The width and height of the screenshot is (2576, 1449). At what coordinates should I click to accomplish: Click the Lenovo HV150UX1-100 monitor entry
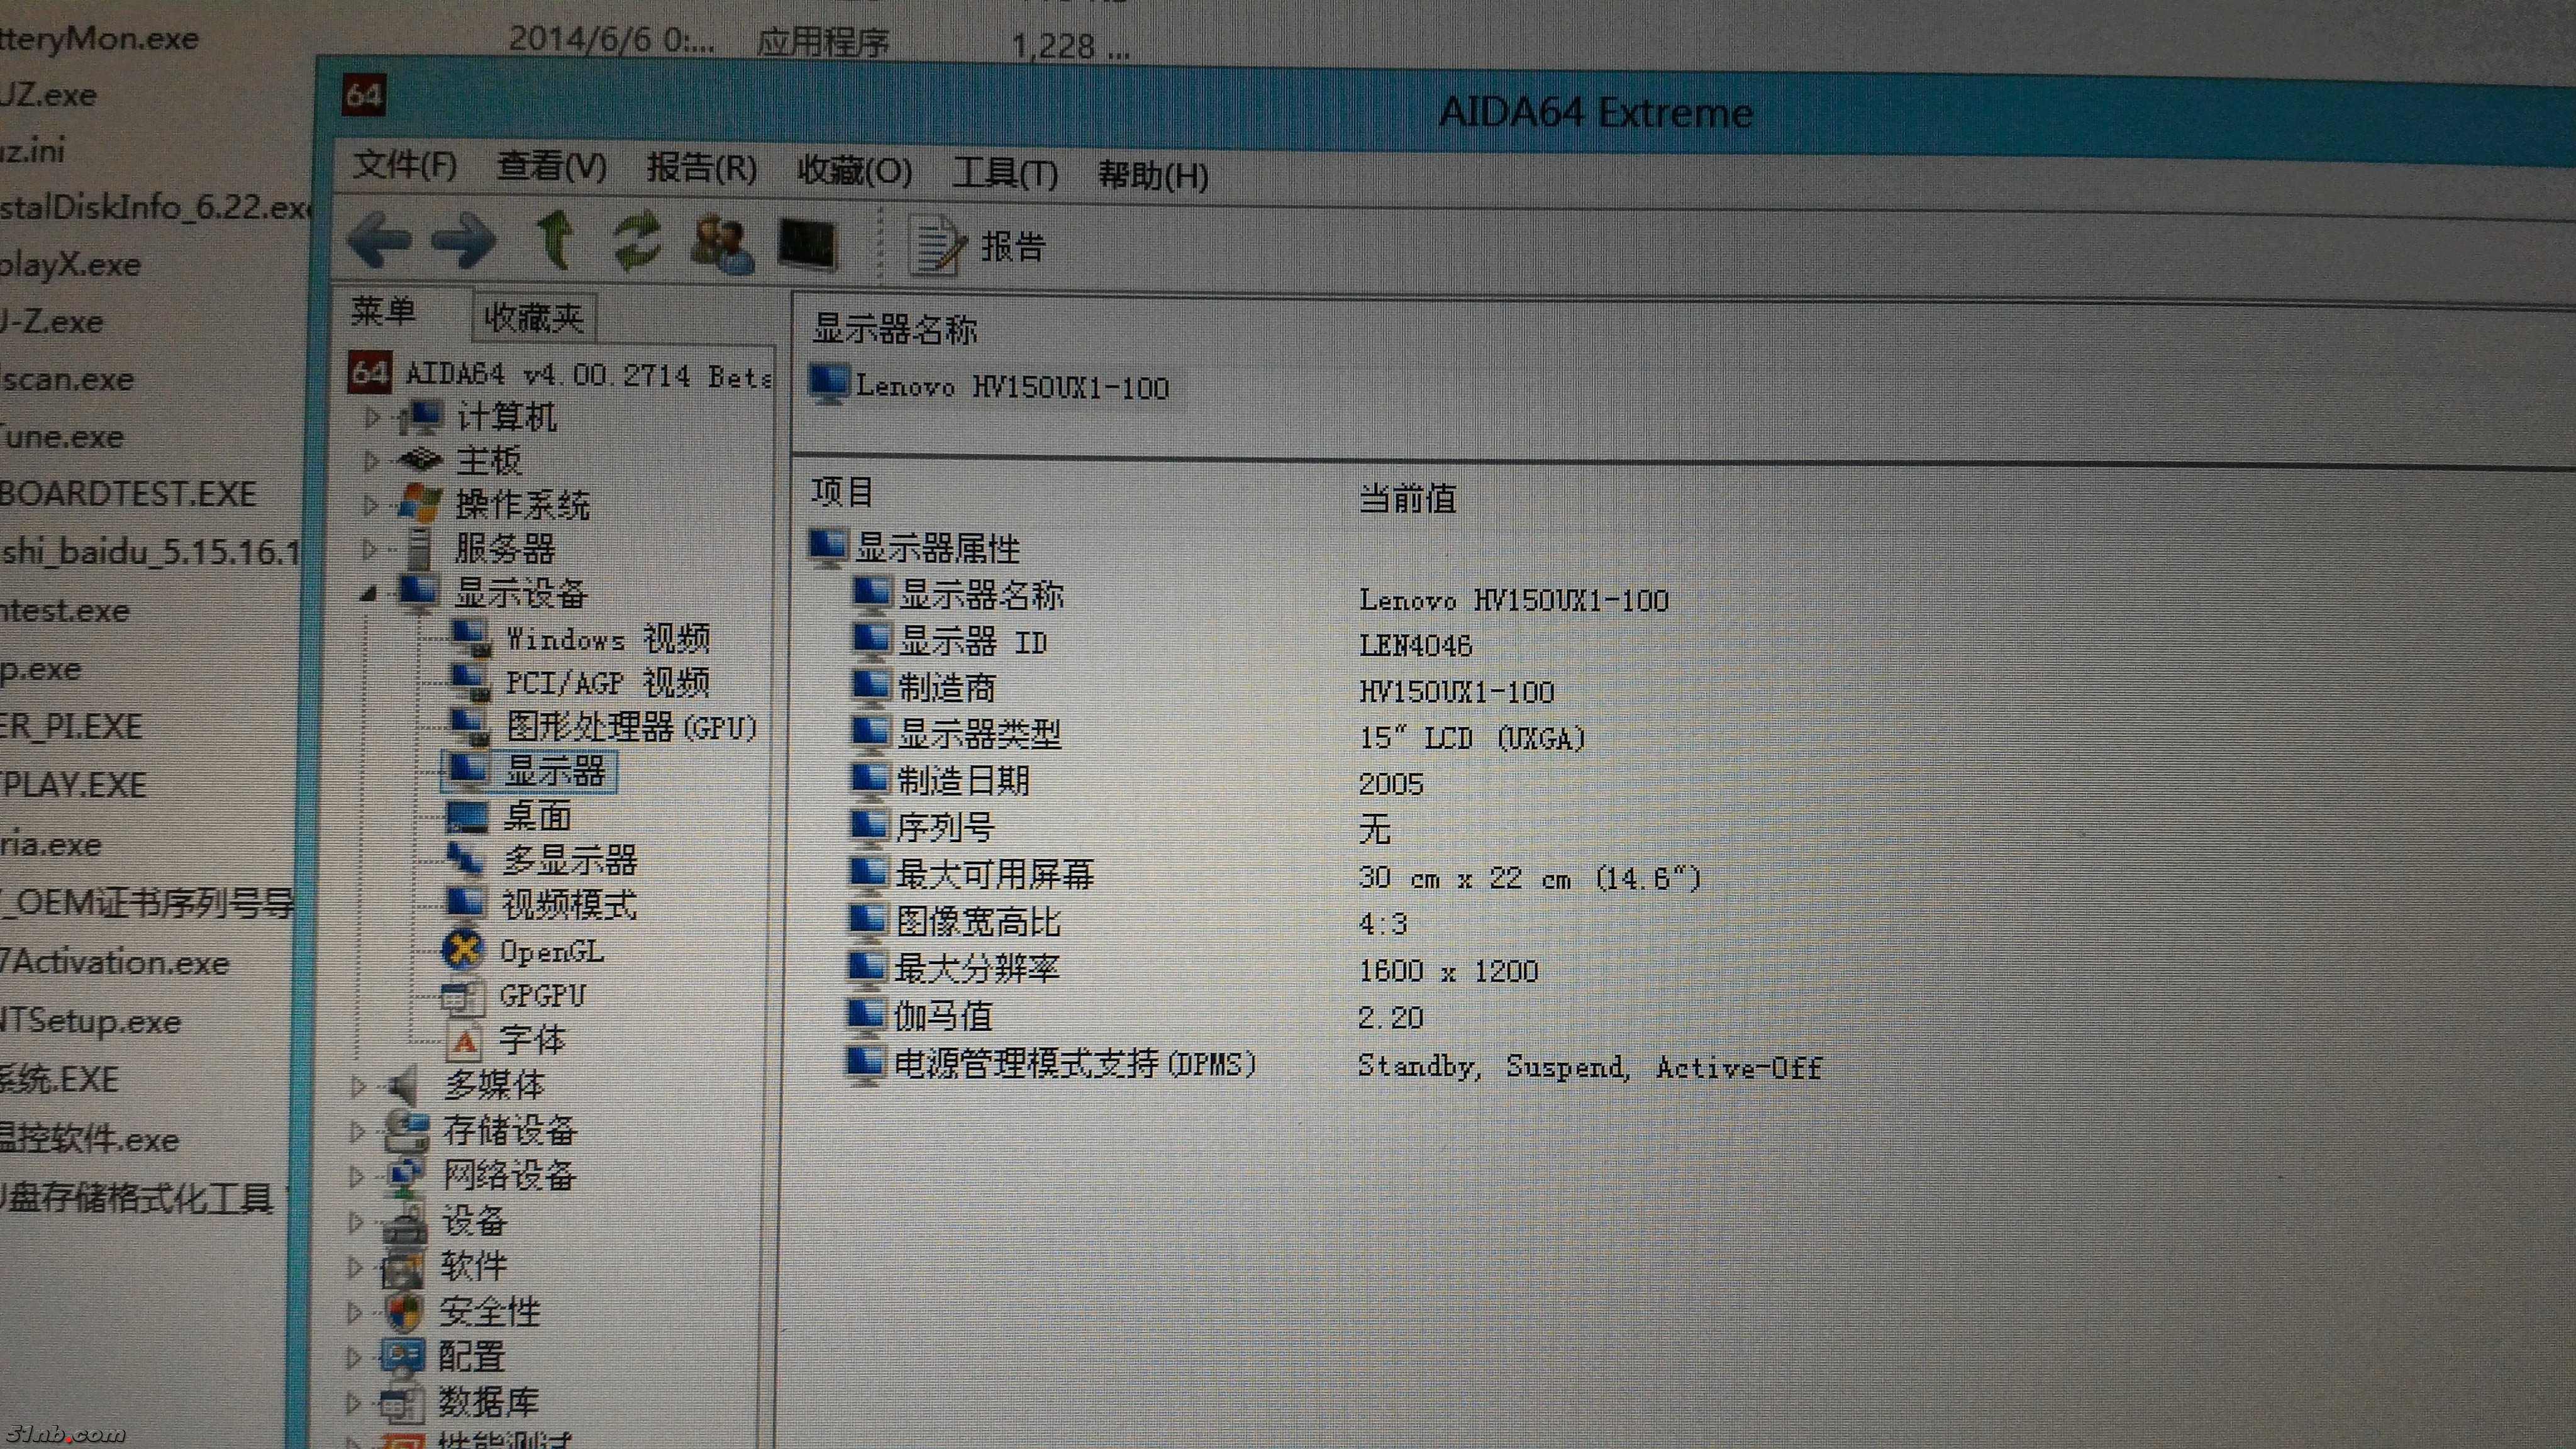point(1010,387)
